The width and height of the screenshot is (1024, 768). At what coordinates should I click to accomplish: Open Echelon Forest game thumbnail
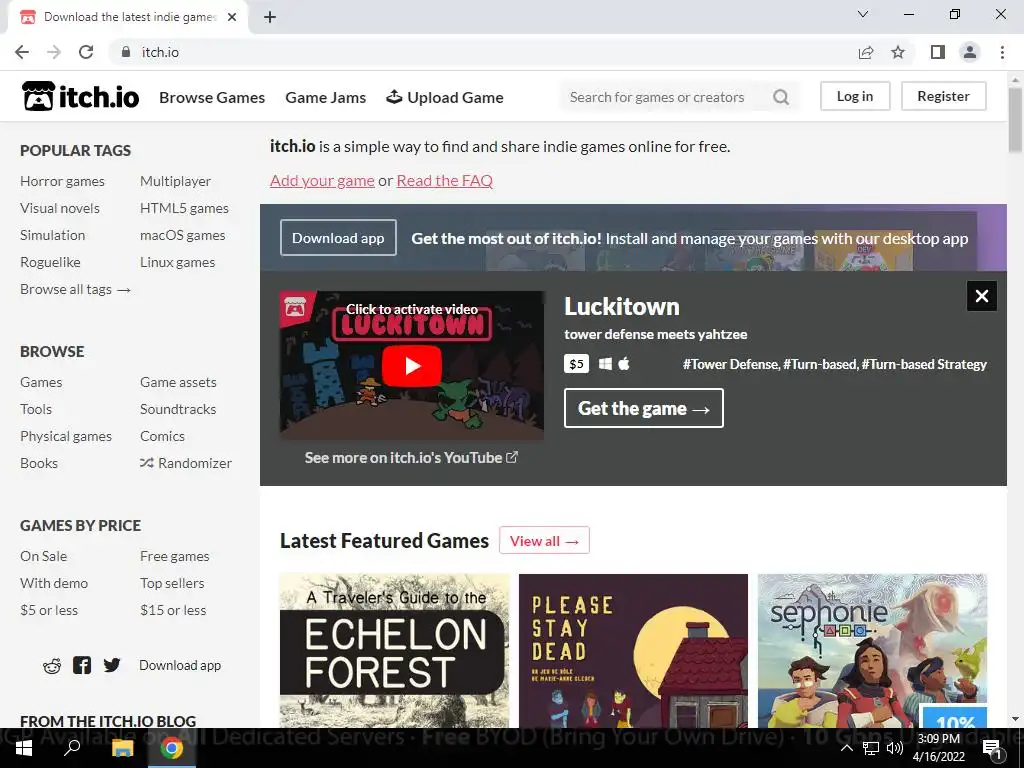tap(394, 650)
